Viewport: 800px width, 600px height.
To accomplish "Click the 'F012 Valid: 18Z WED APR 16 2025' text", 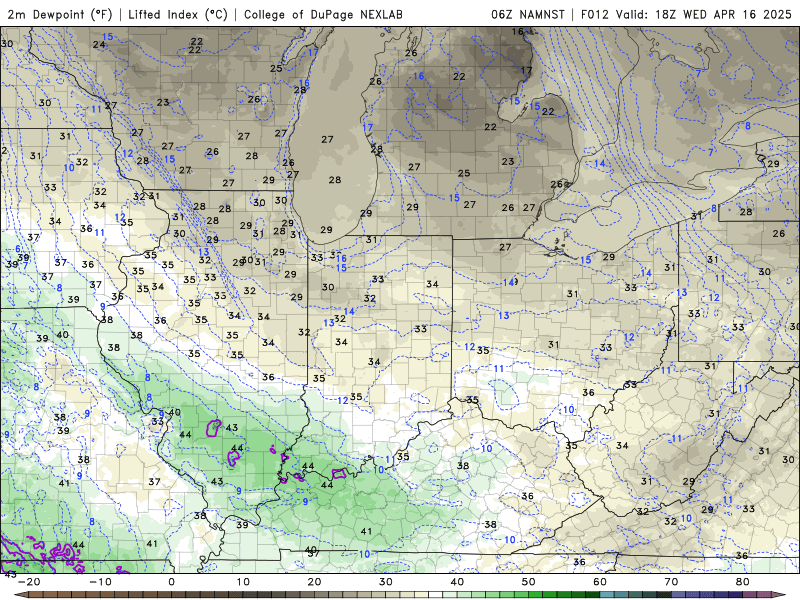I will (686, 15).
